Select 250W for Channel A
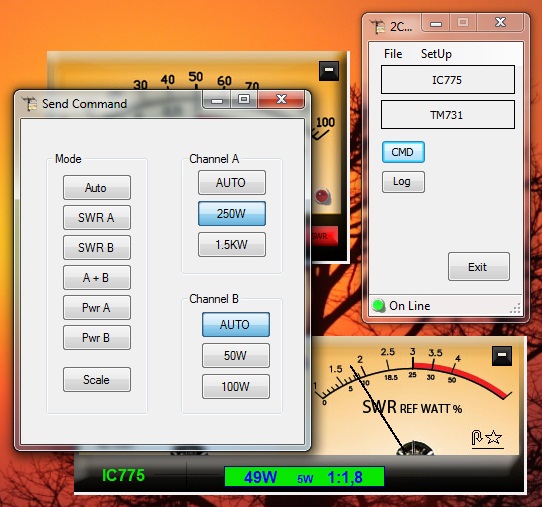Image resolution: width=542 pixels, height=507 pixels. (x=232, y=214)
